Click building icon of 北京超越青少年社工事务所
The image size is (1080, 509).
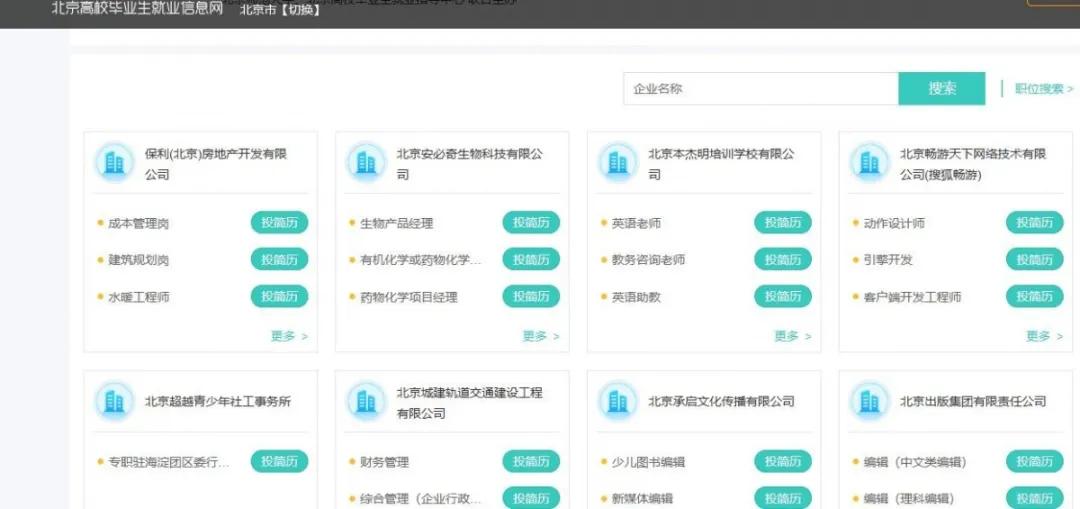[114, 402]
